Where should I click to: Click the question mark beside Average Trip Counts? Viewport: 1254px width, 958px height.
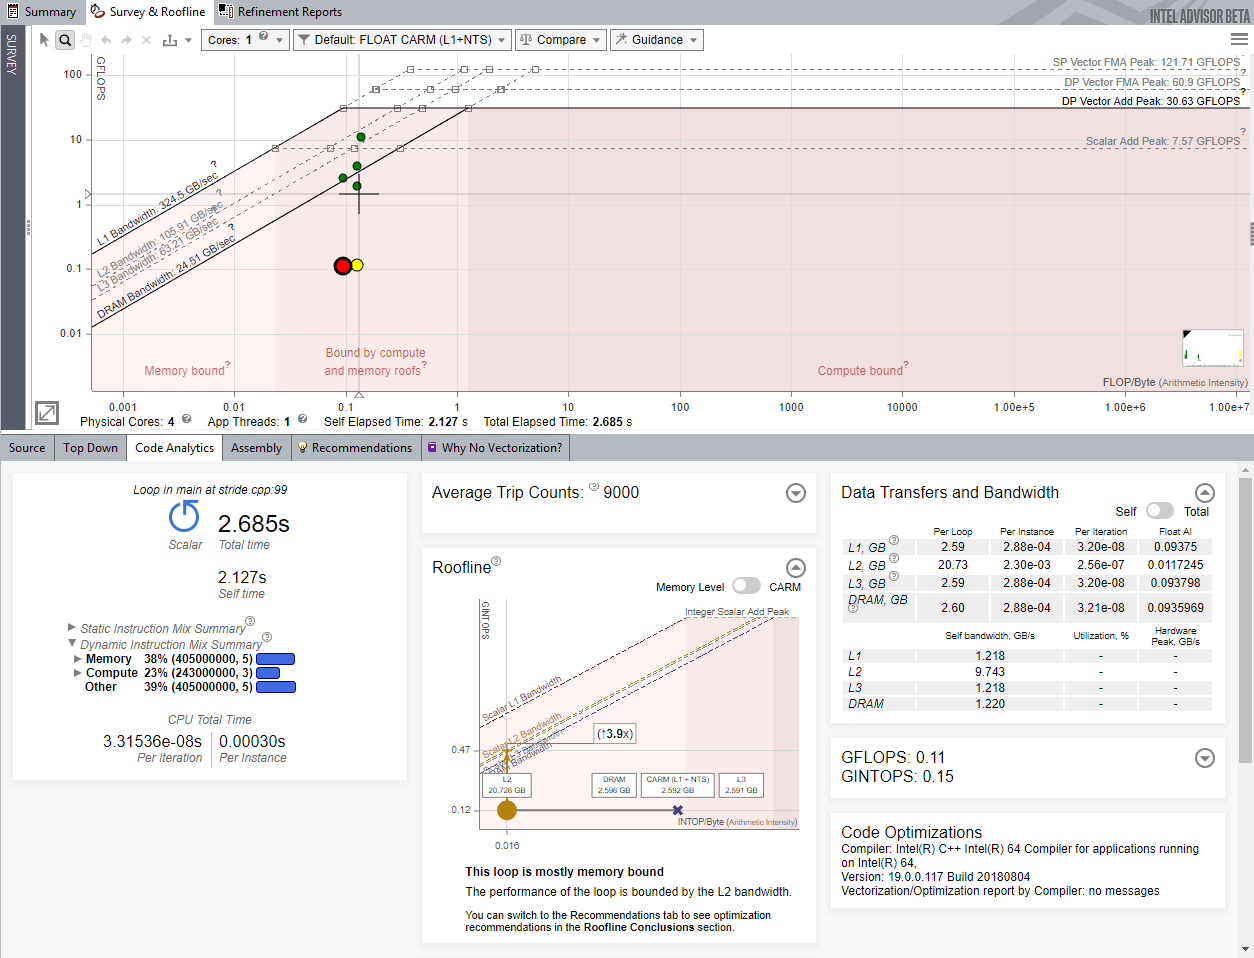coord(594,487)
